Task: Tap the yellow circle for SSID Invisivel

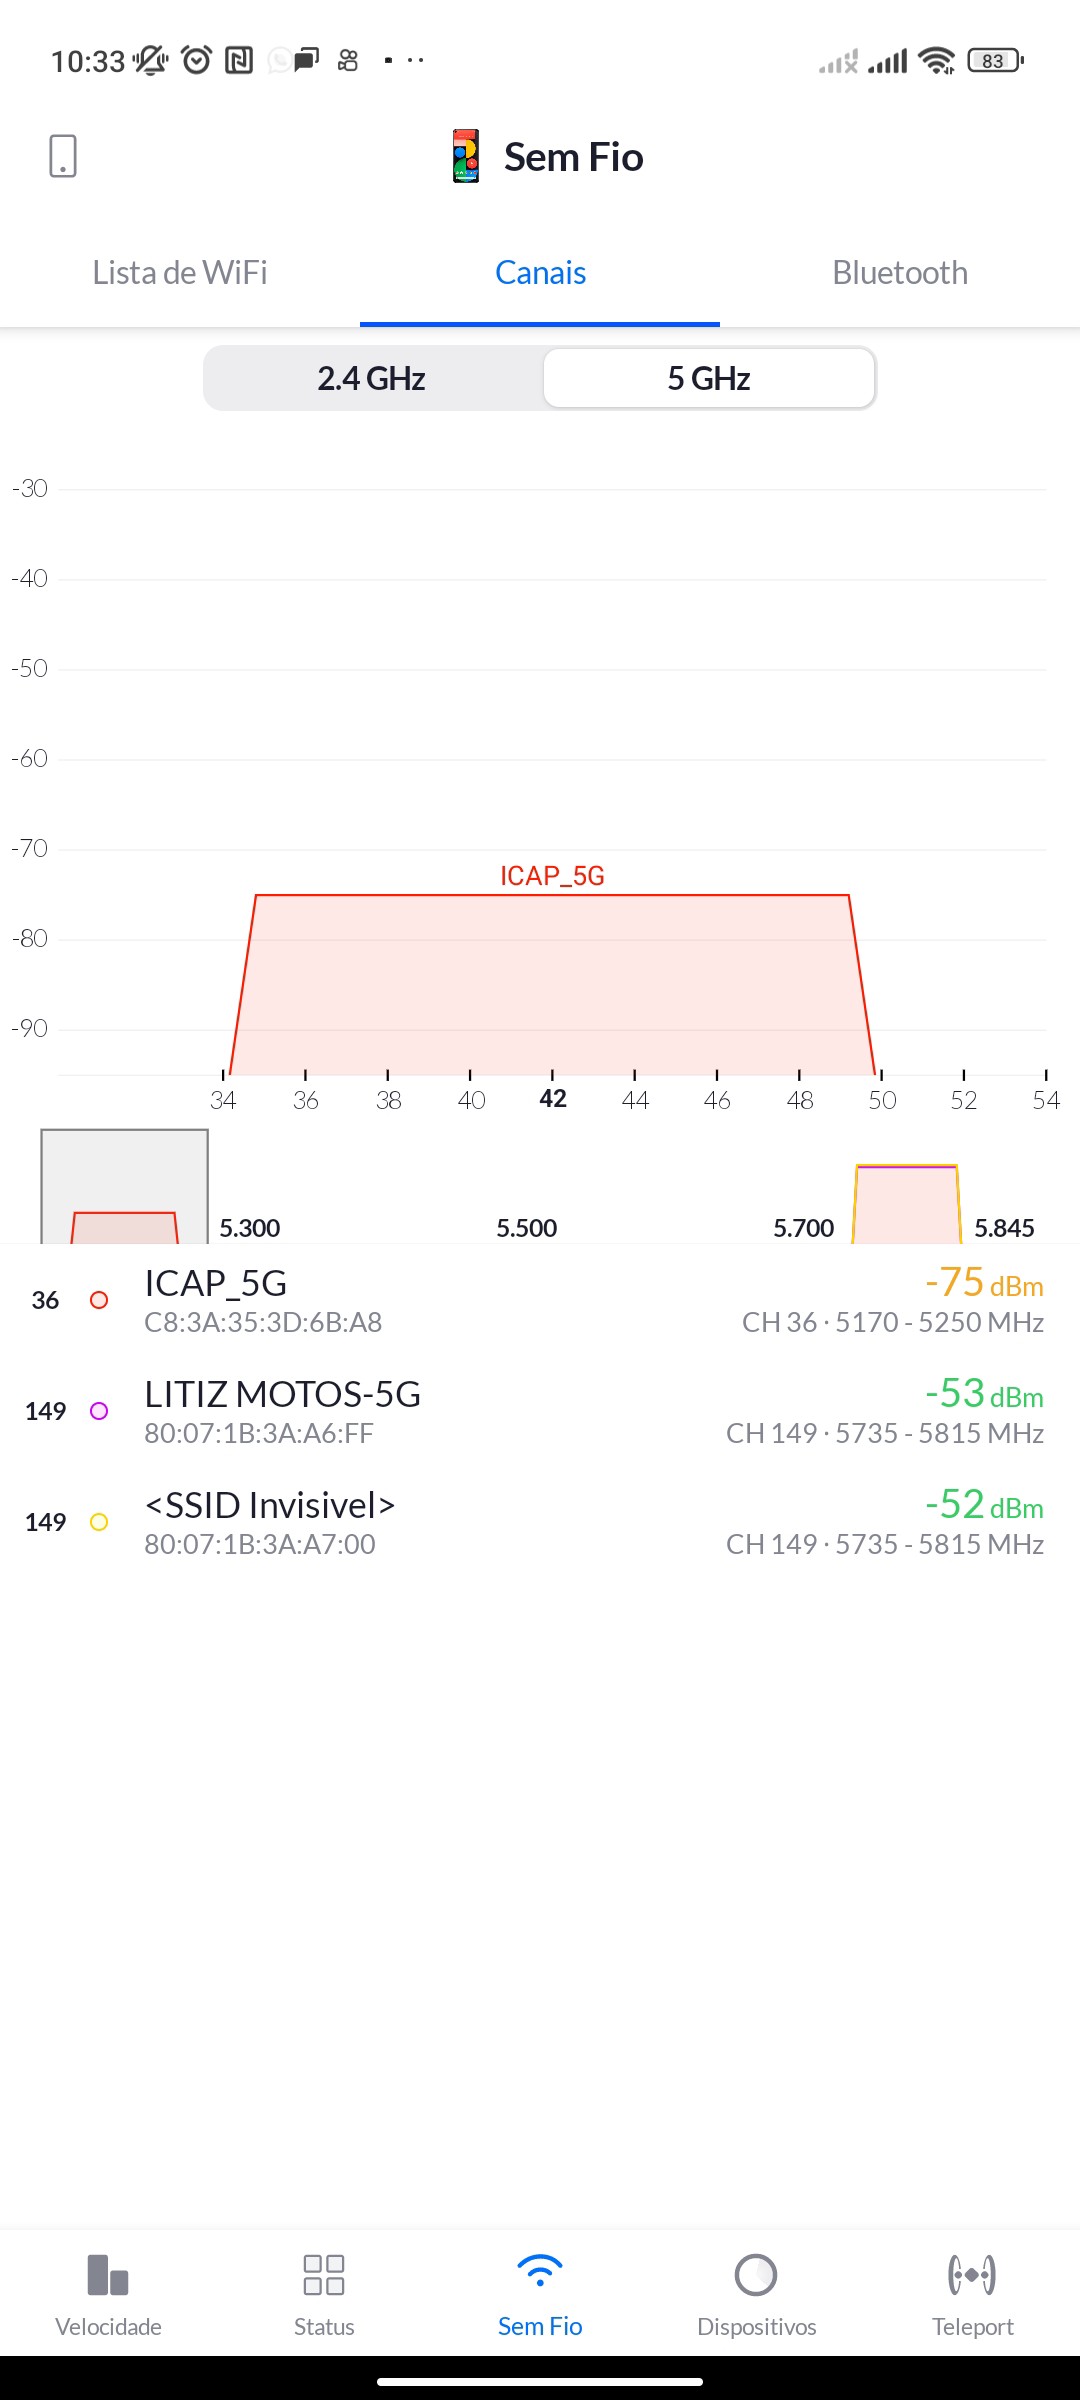Action: (99, 1522)
